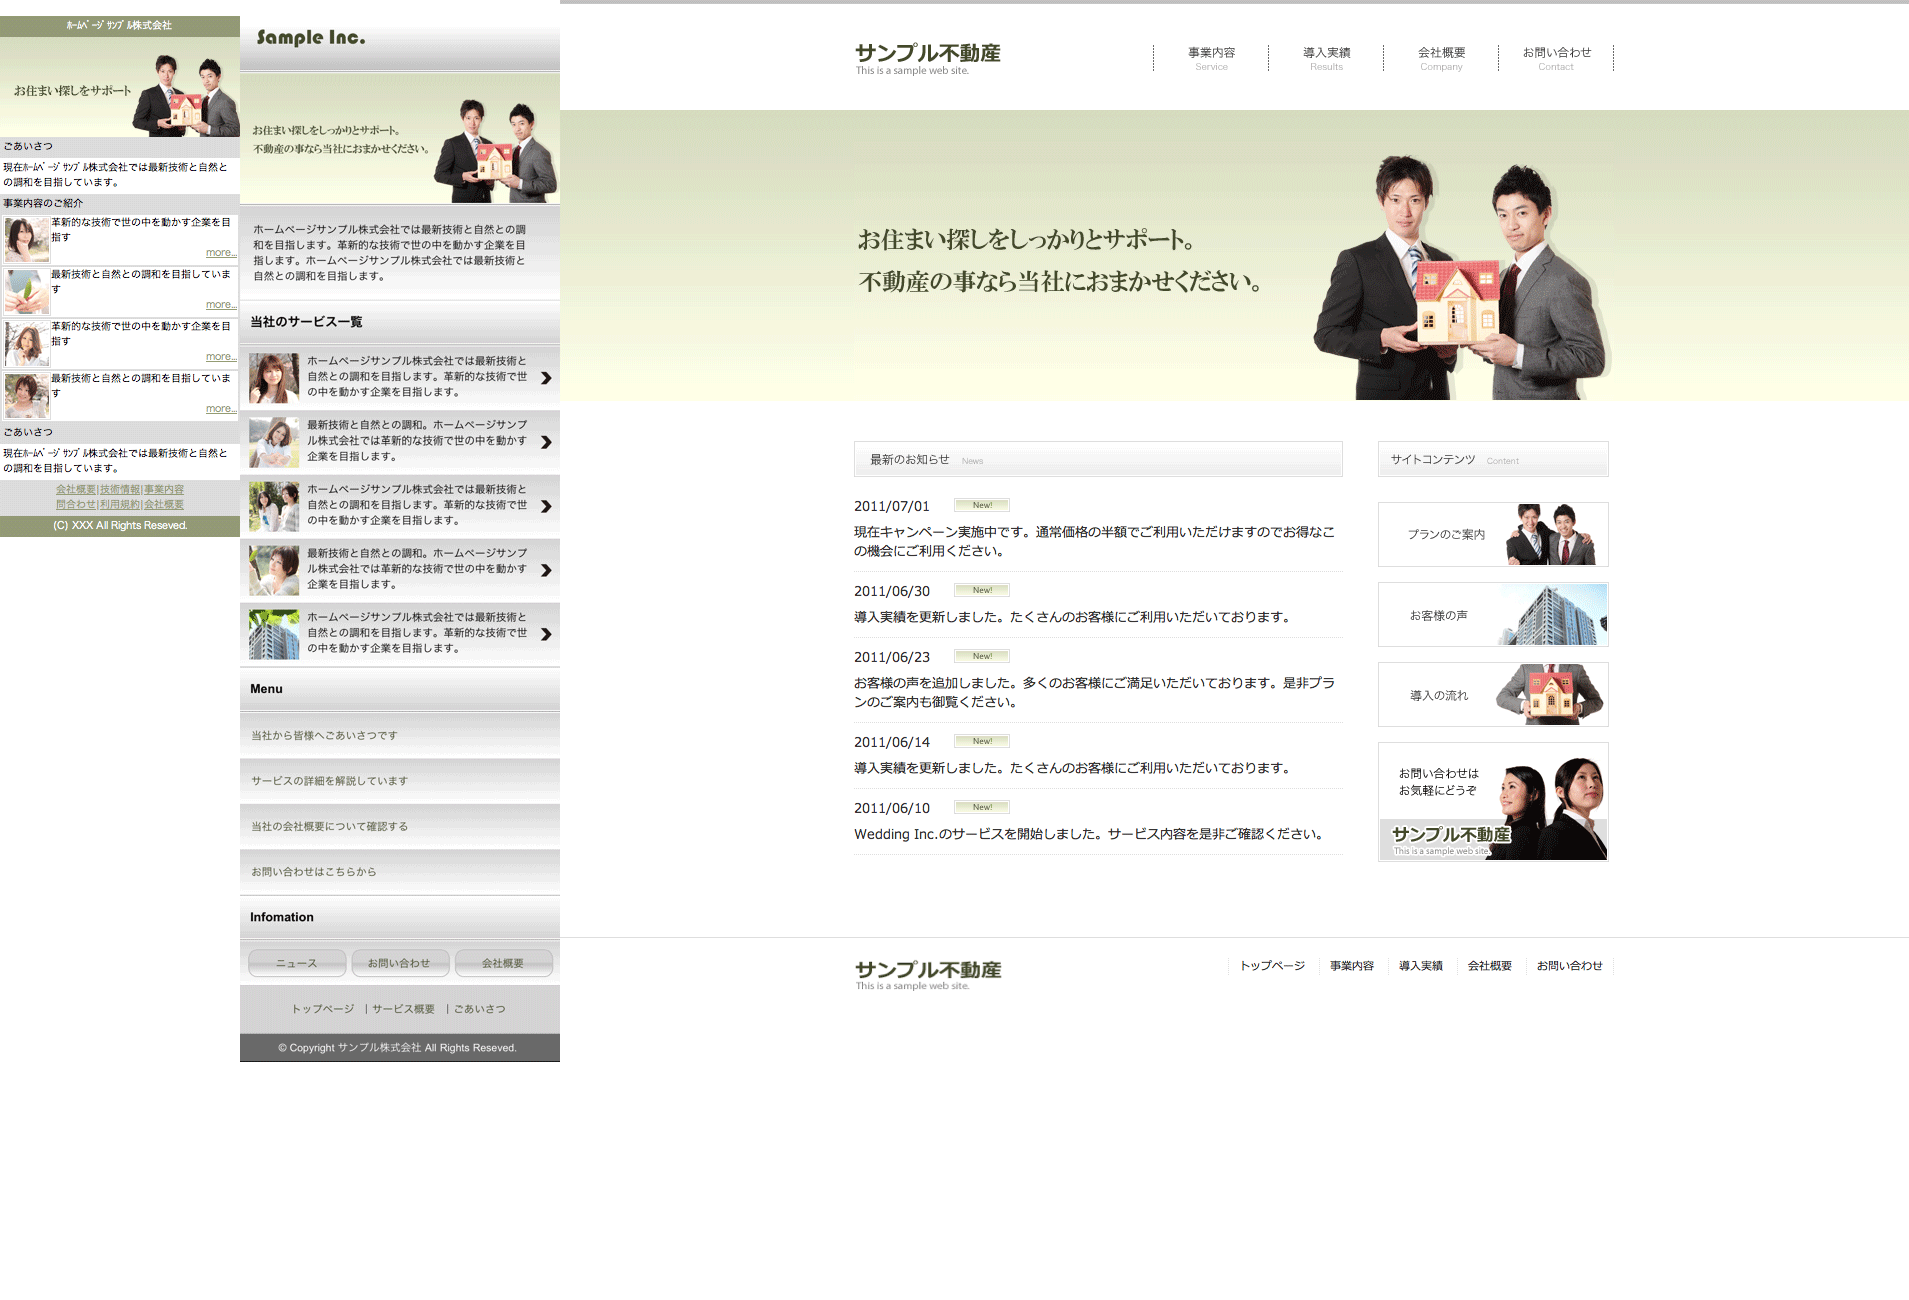The width and height of the screenshot is (1909, 1300).
Task: Click the トップページ link in the desktop footer
Action: [x=1272, y=966]
